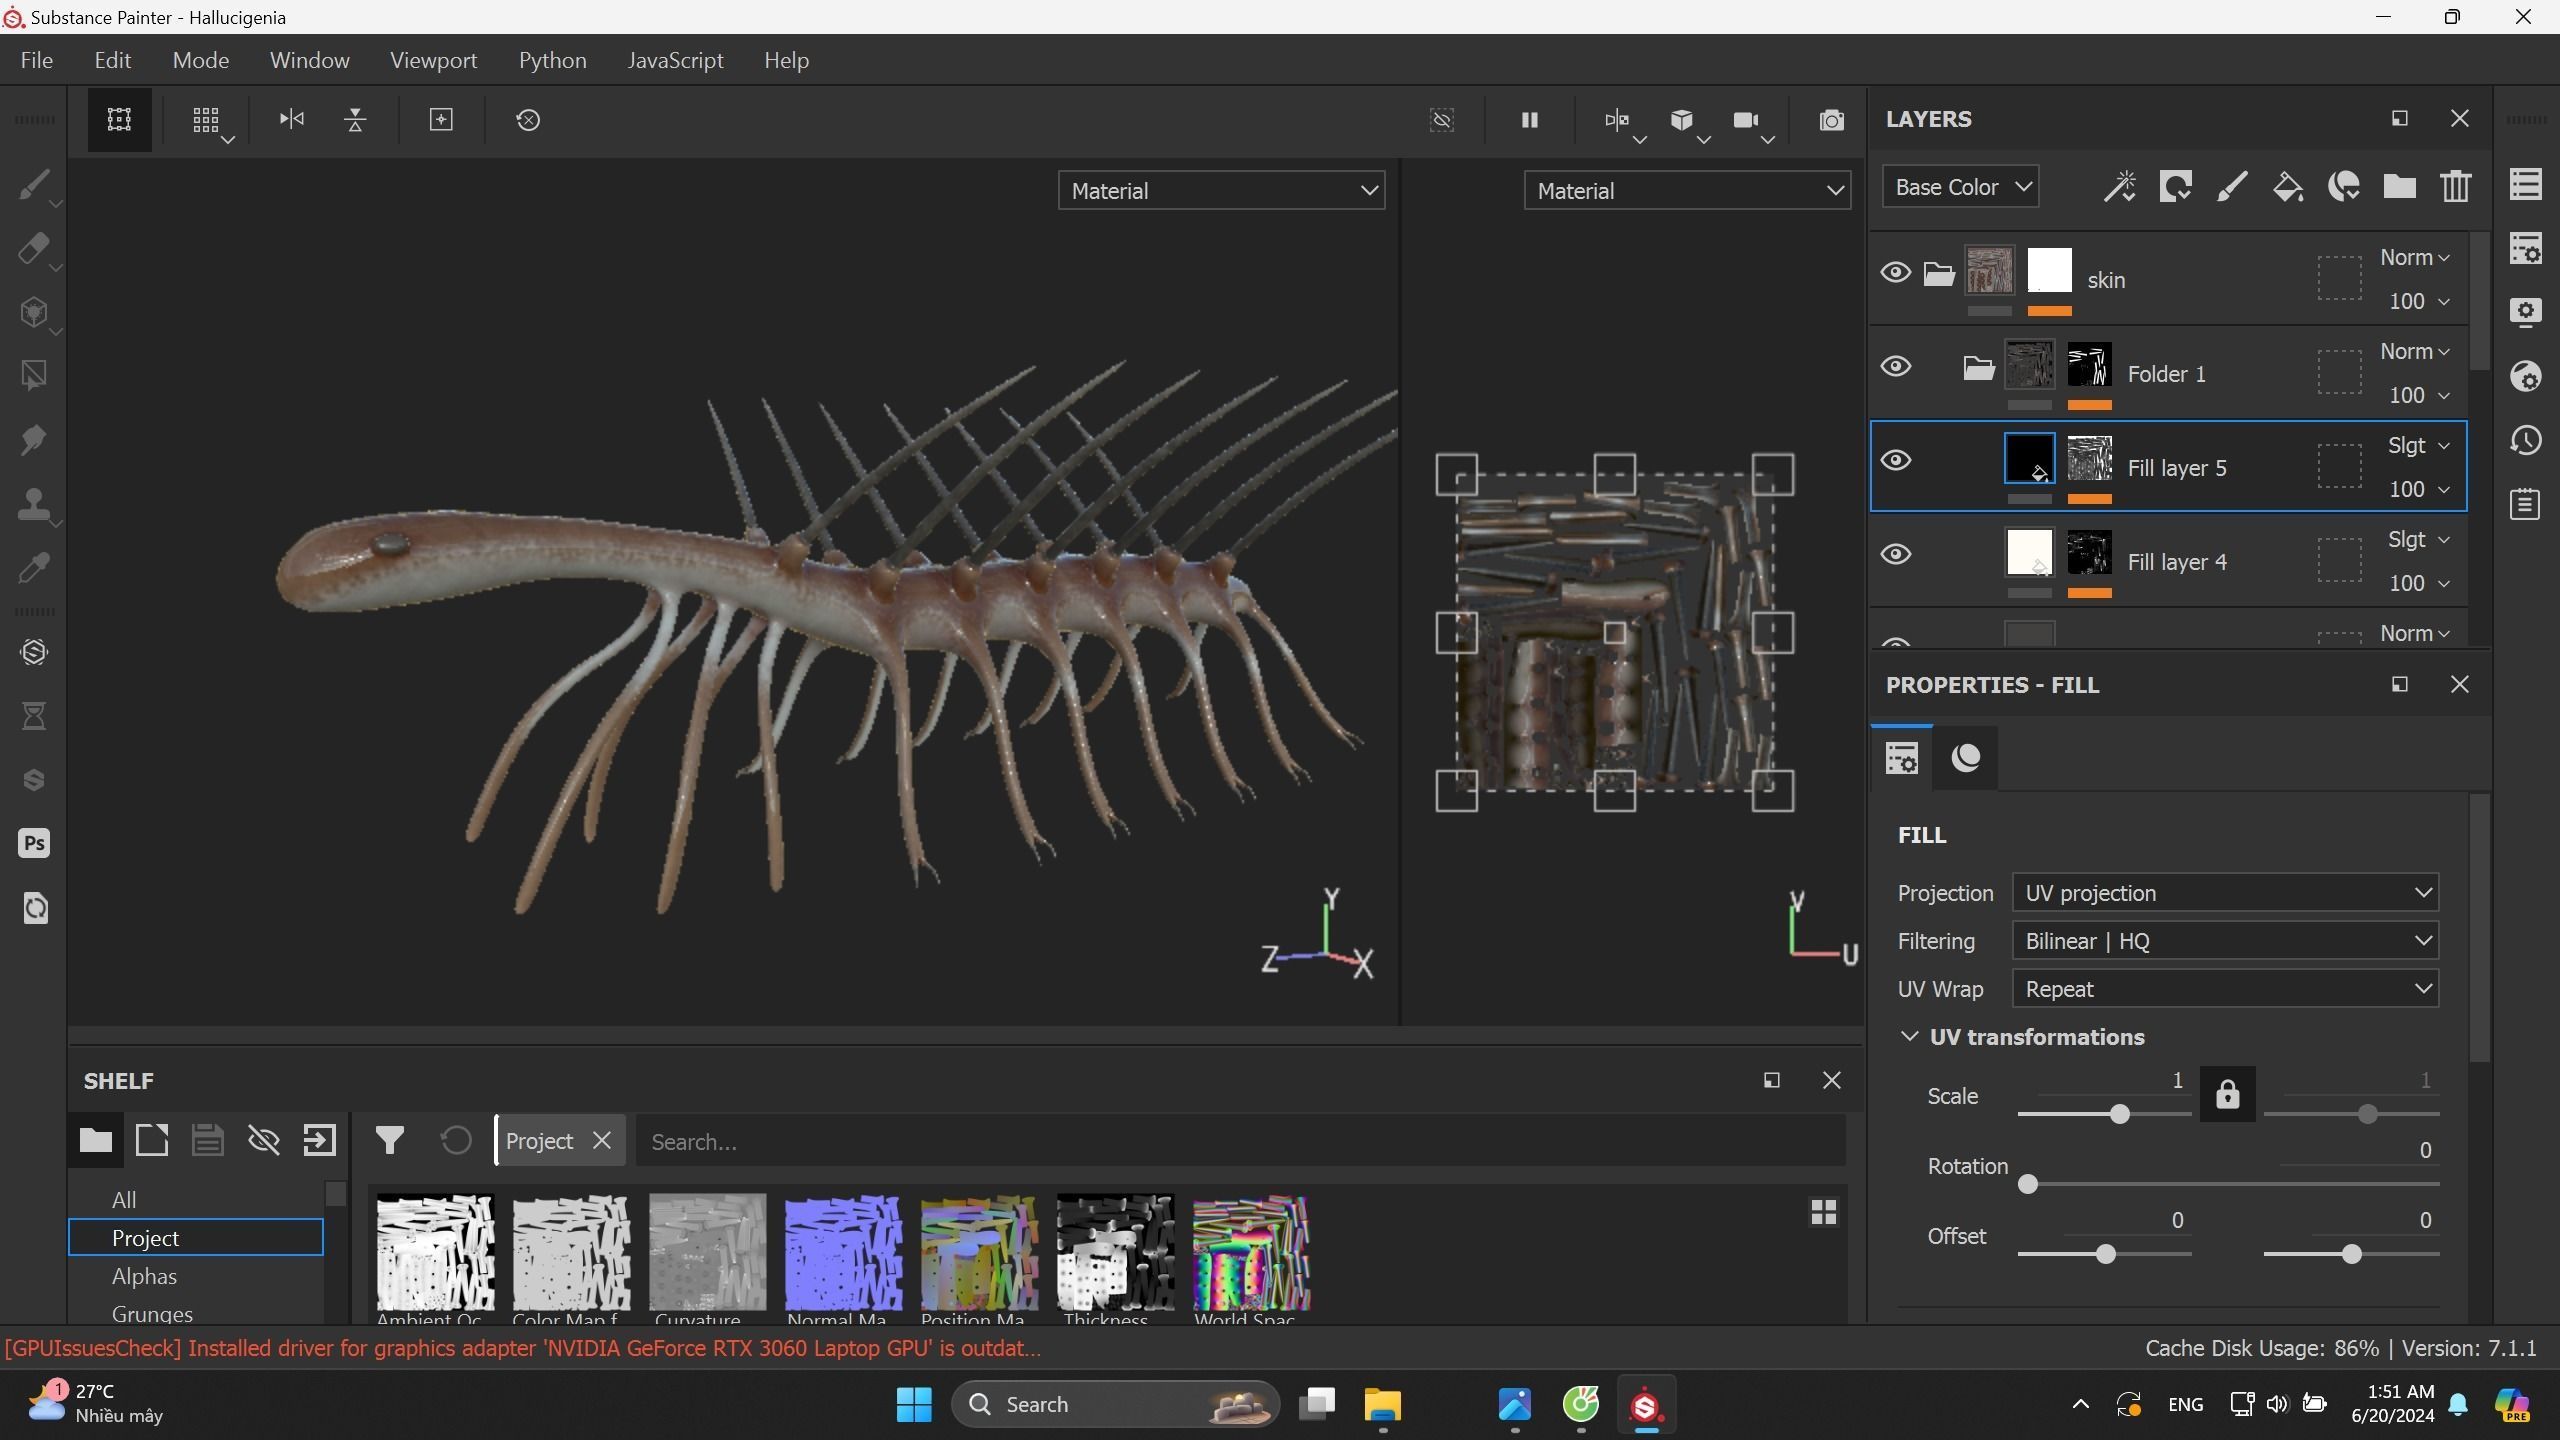Change Fill layer 5 blend mode Slgt

coord(2418,446)
